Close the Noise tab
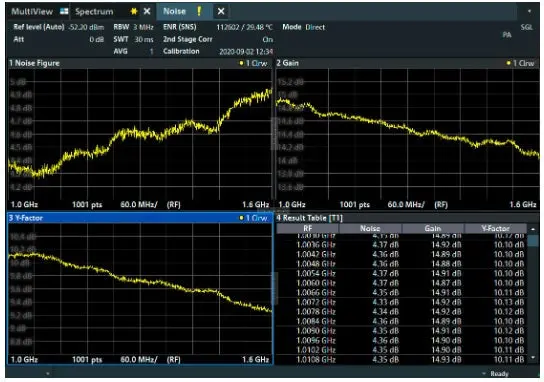 (x=221, y=11)
